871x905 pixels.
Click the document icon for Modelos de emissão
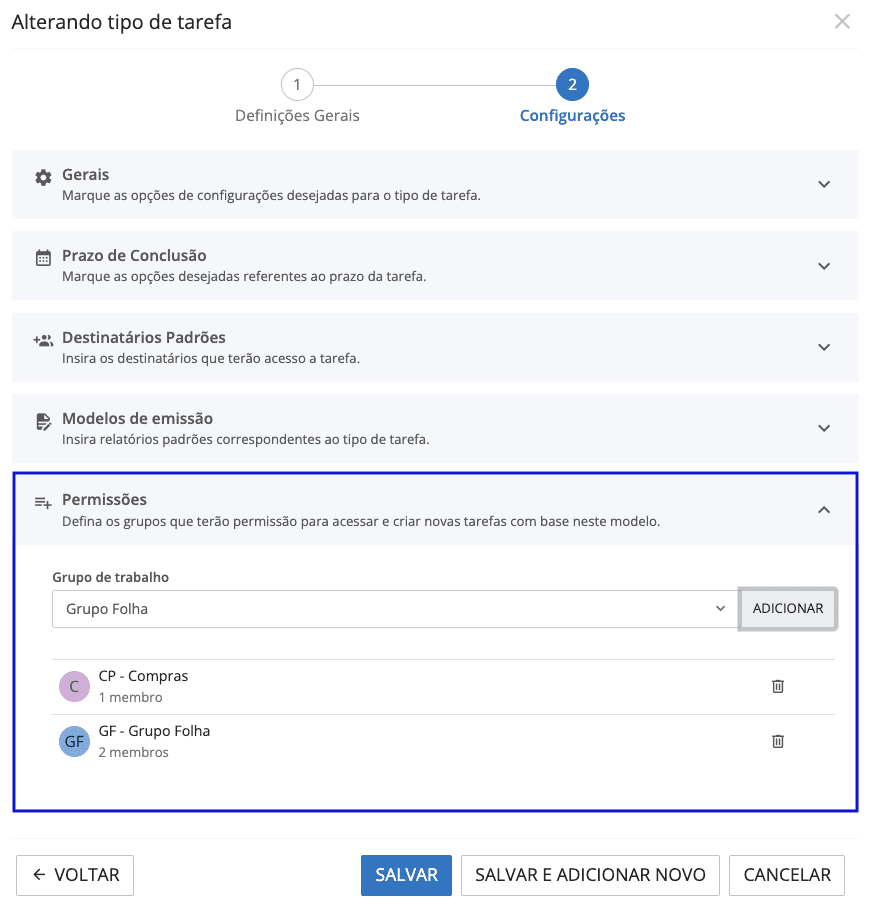pos(43,421)
